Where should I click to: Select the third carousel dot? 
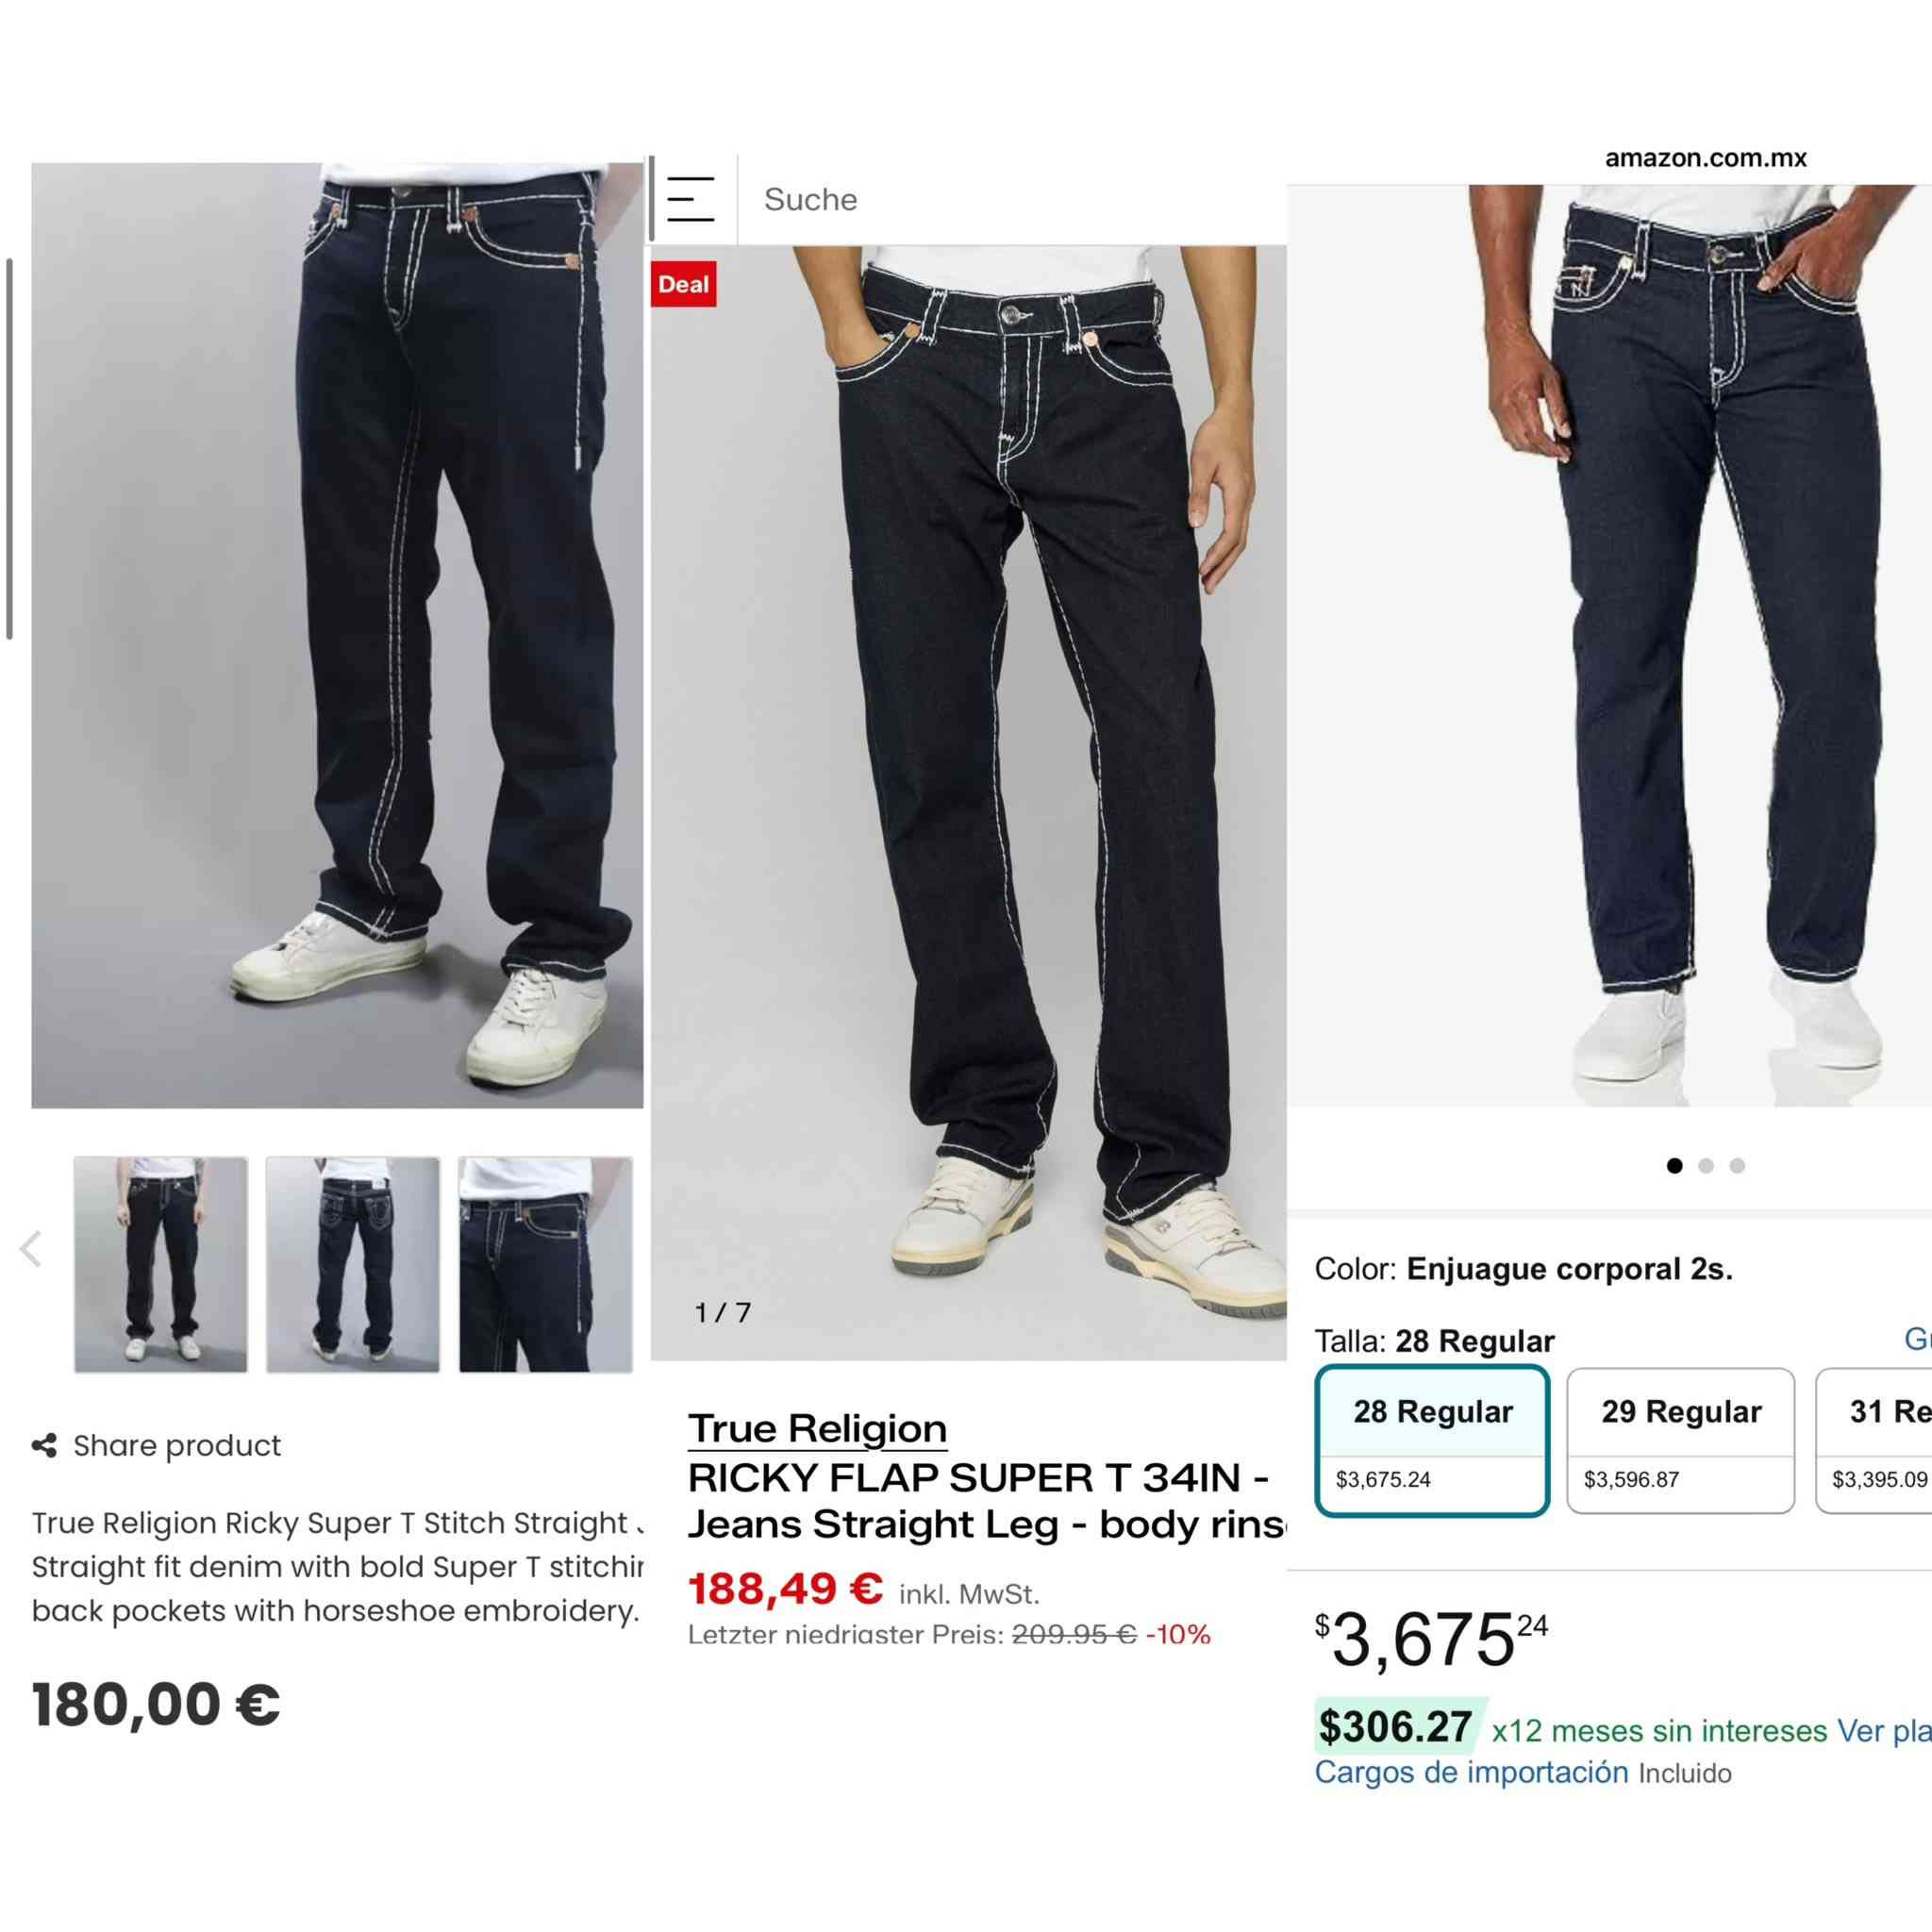pyautogui.click(x=1737, y=1165)
